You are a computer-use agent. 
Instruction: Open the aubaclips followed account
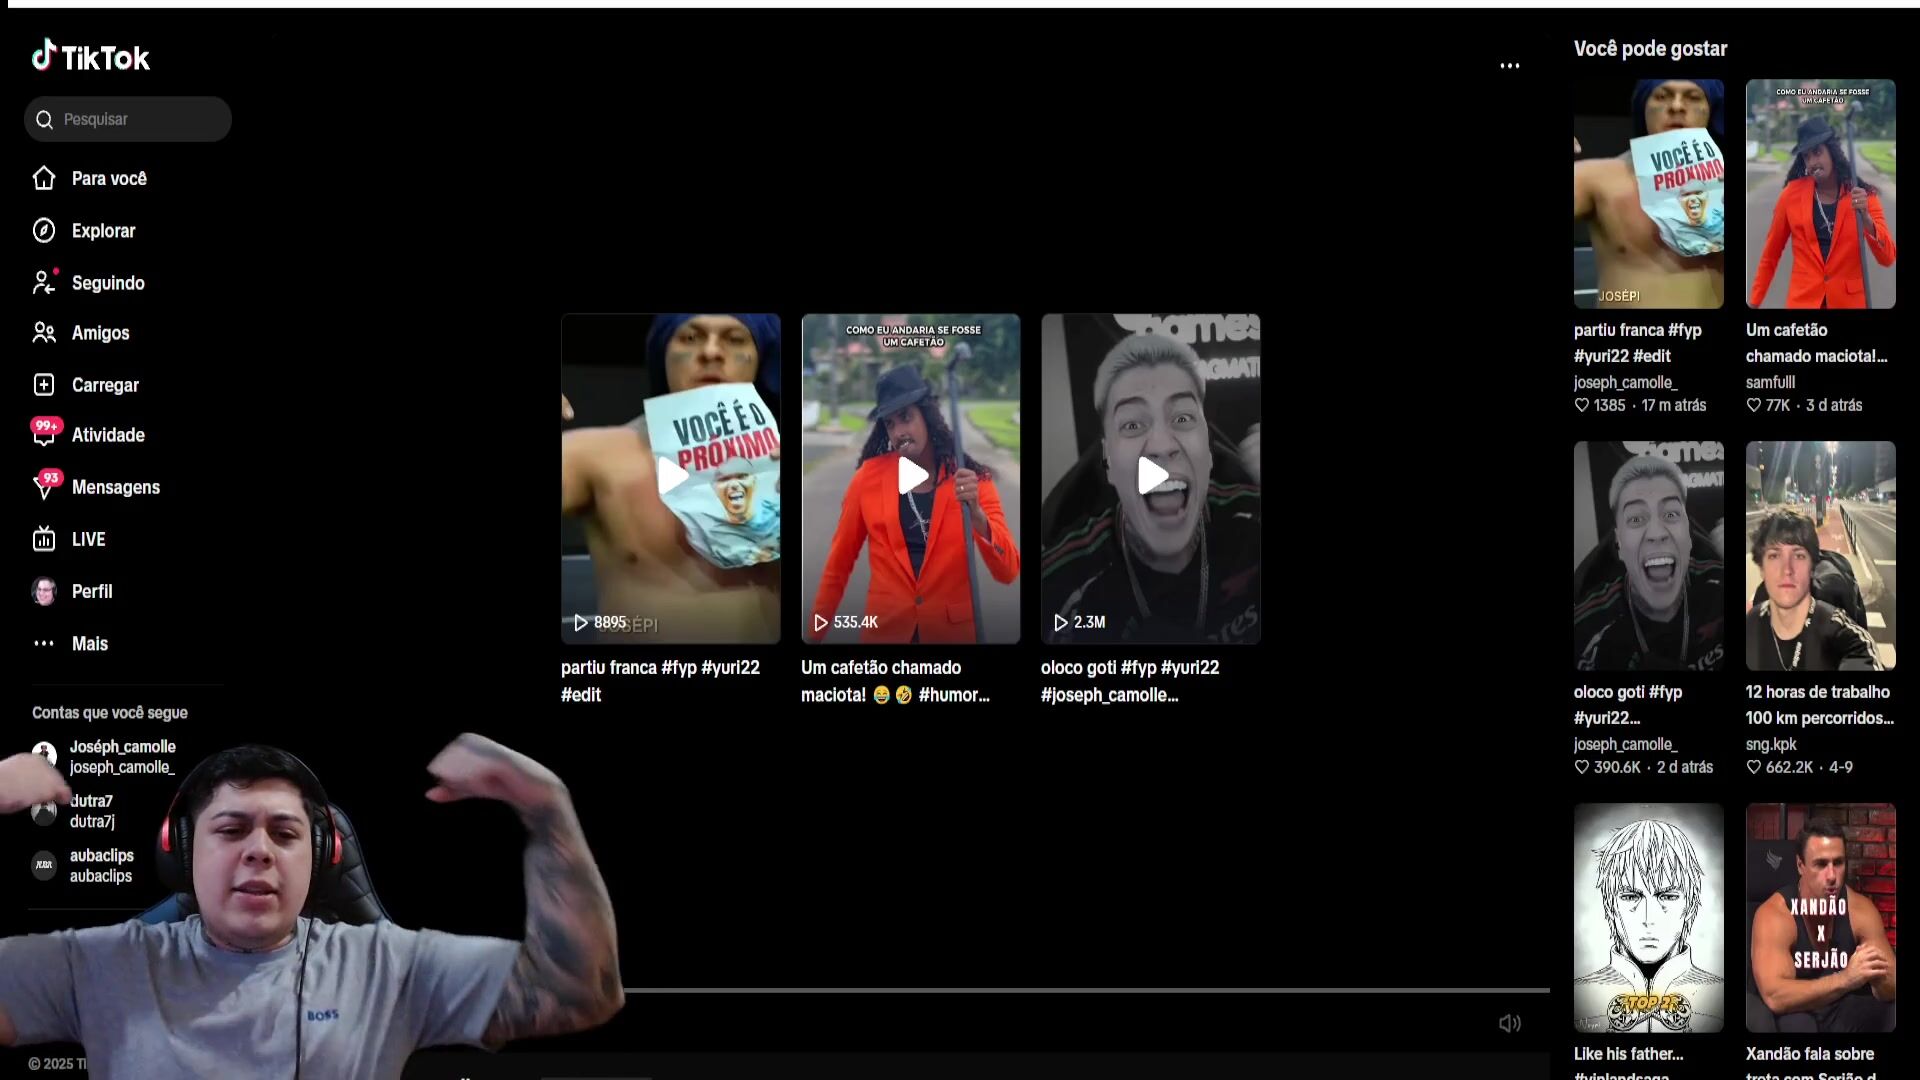[101, 865]
